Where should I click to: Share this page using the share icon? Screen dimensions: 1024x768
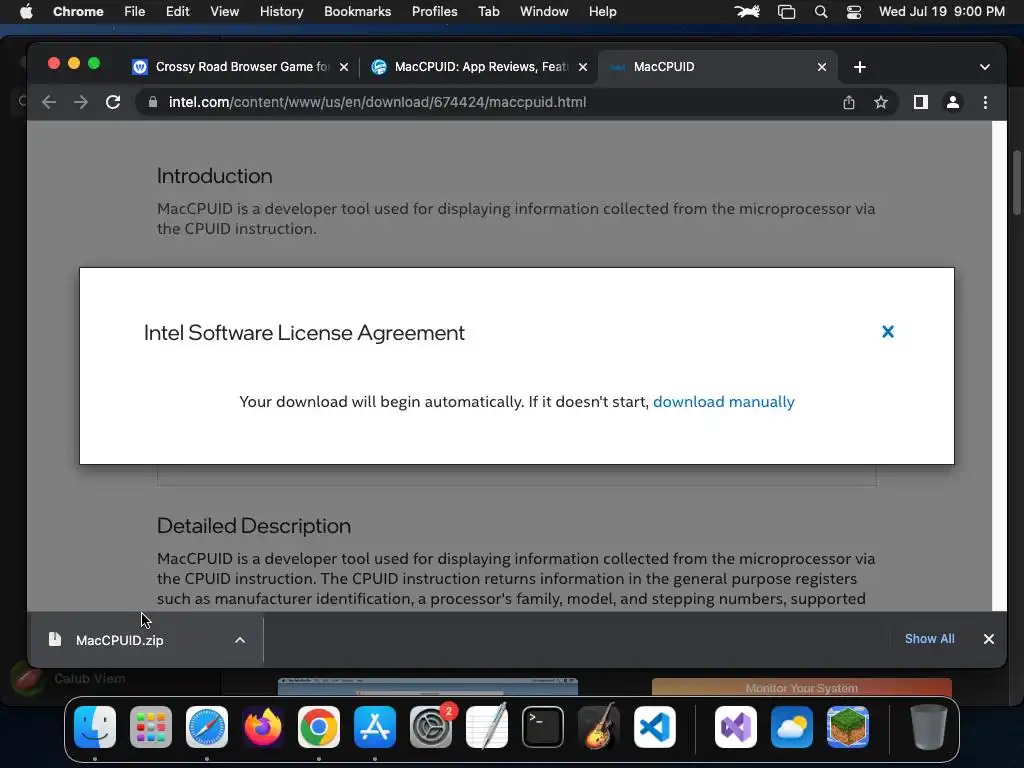click(848, 103)
